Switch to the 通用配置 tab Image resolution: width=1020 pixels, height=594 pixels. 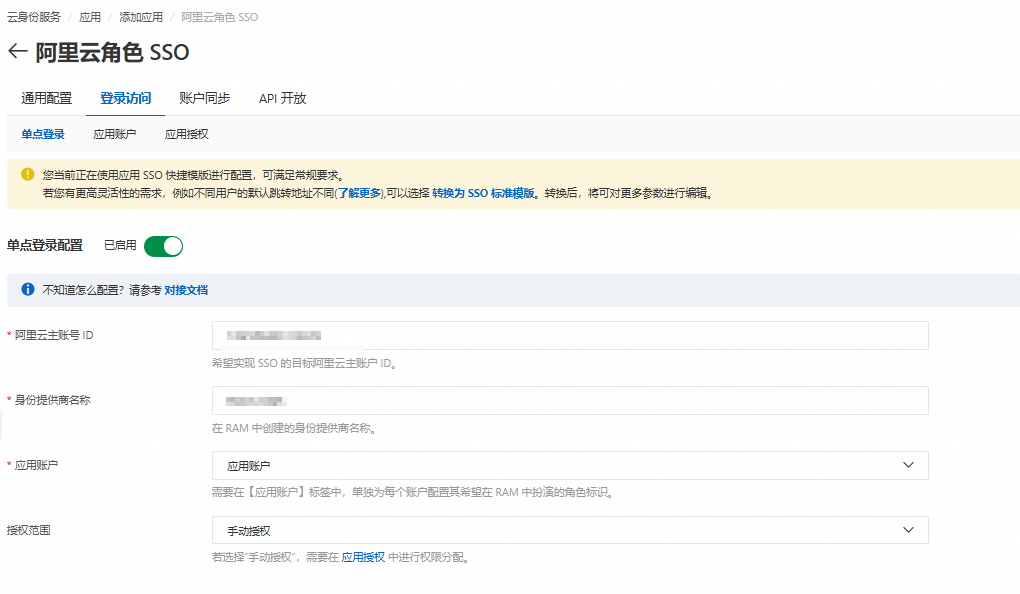point(46,98)
